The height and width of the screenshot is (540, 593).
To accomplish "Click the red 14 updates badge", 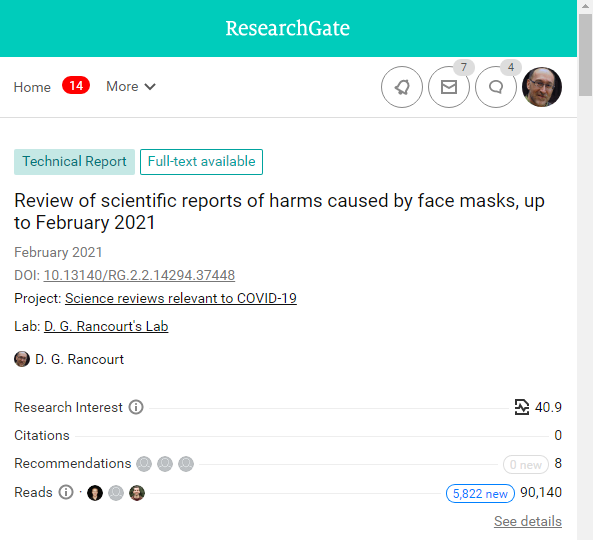I will (x=76, y=85).
